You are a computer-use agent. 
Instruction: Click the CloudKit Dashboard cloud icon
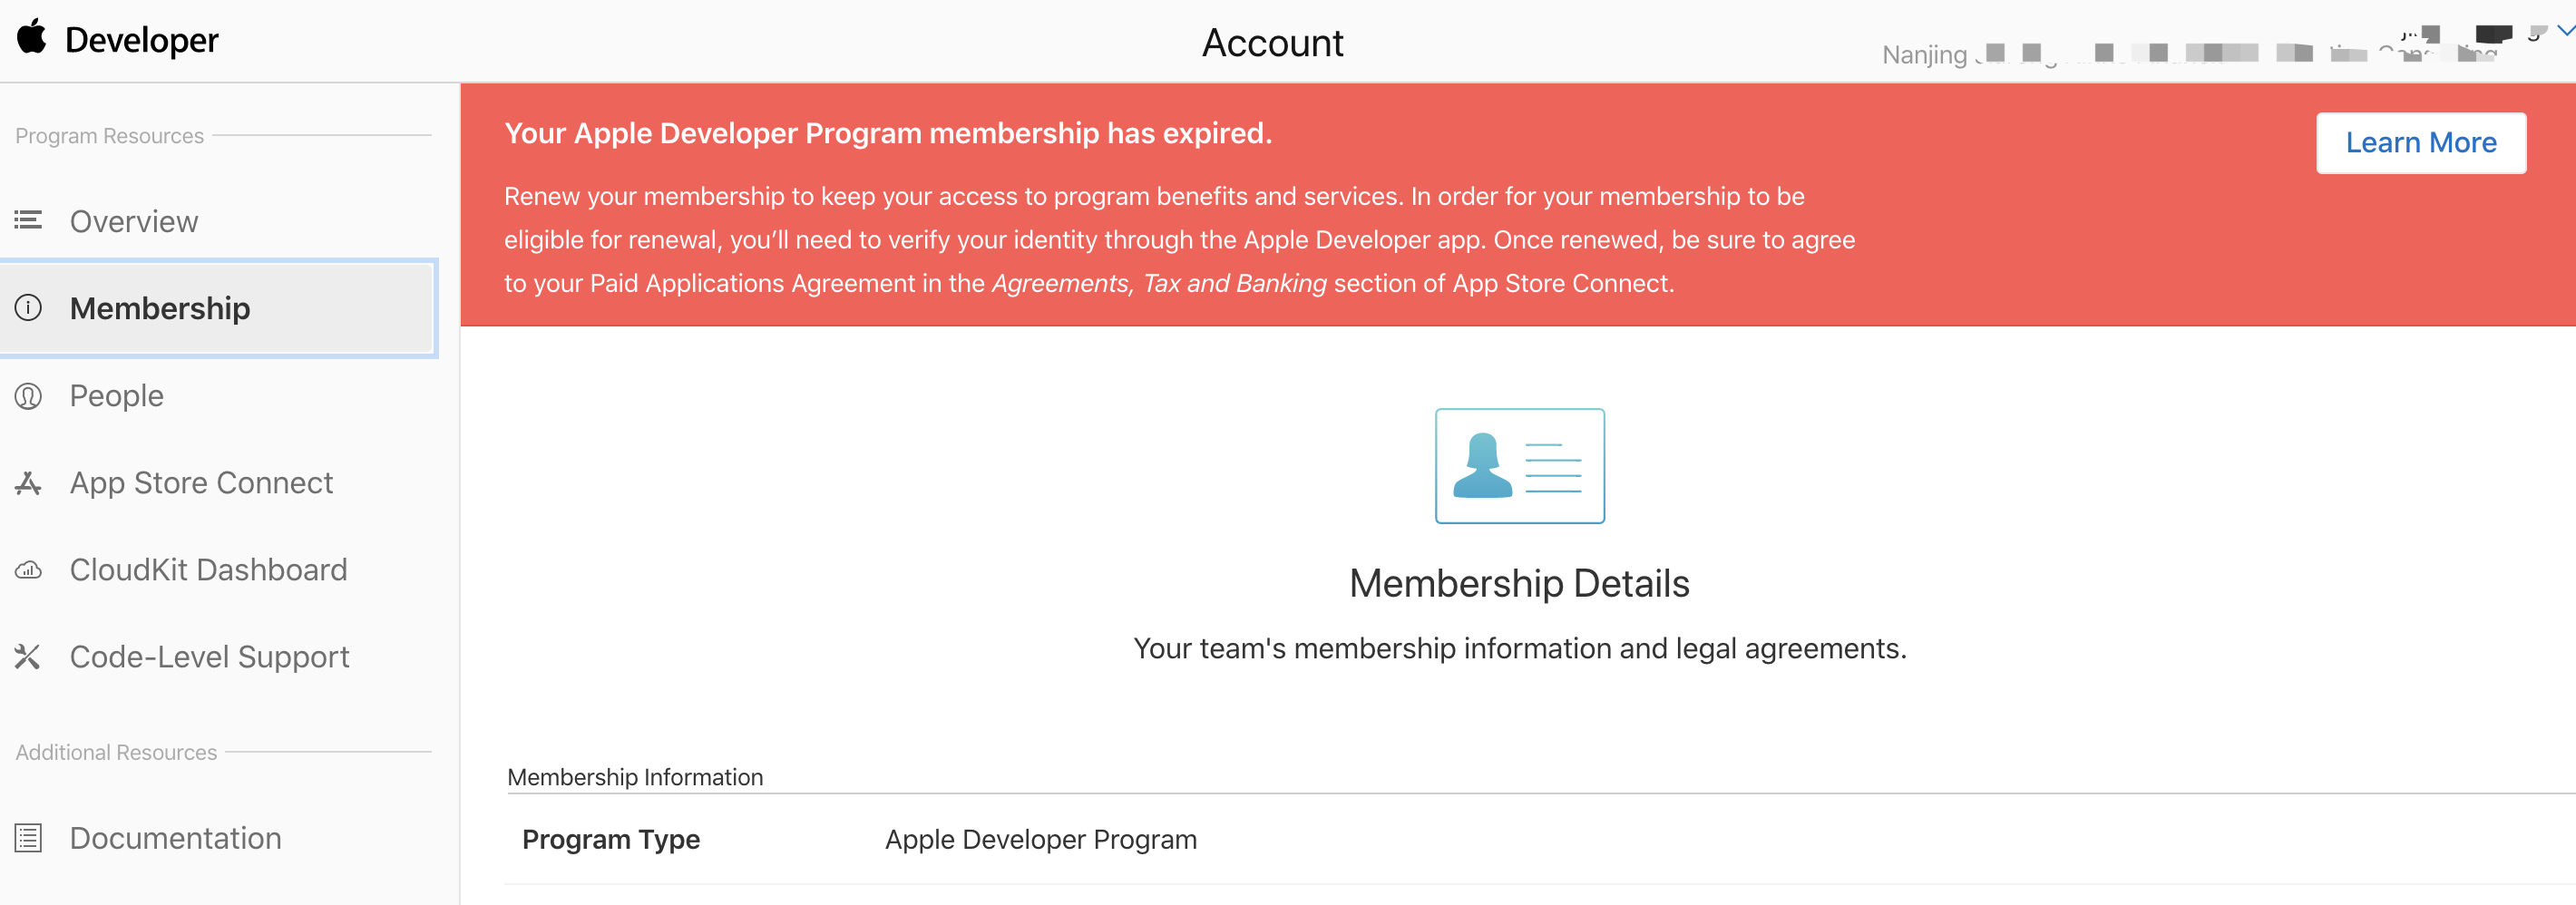(x=27, y=569)
